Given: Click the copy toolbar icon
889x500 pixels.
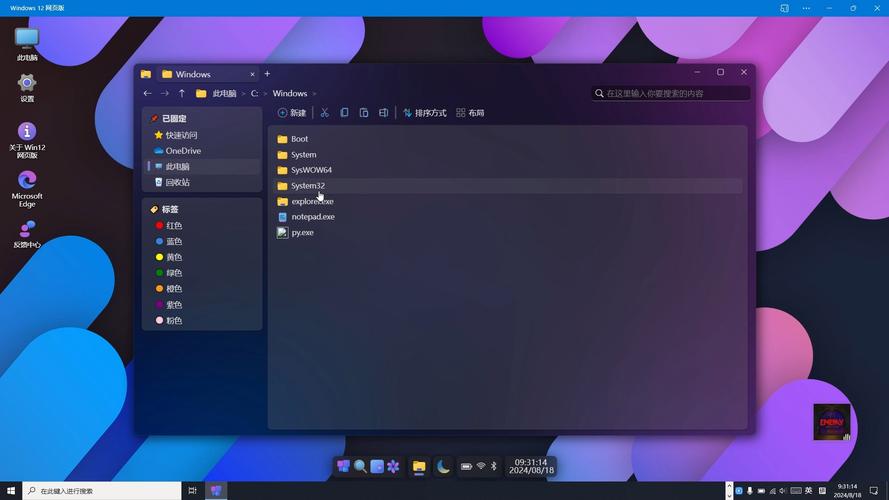Looking at the screenshot, I should [344, 113].
